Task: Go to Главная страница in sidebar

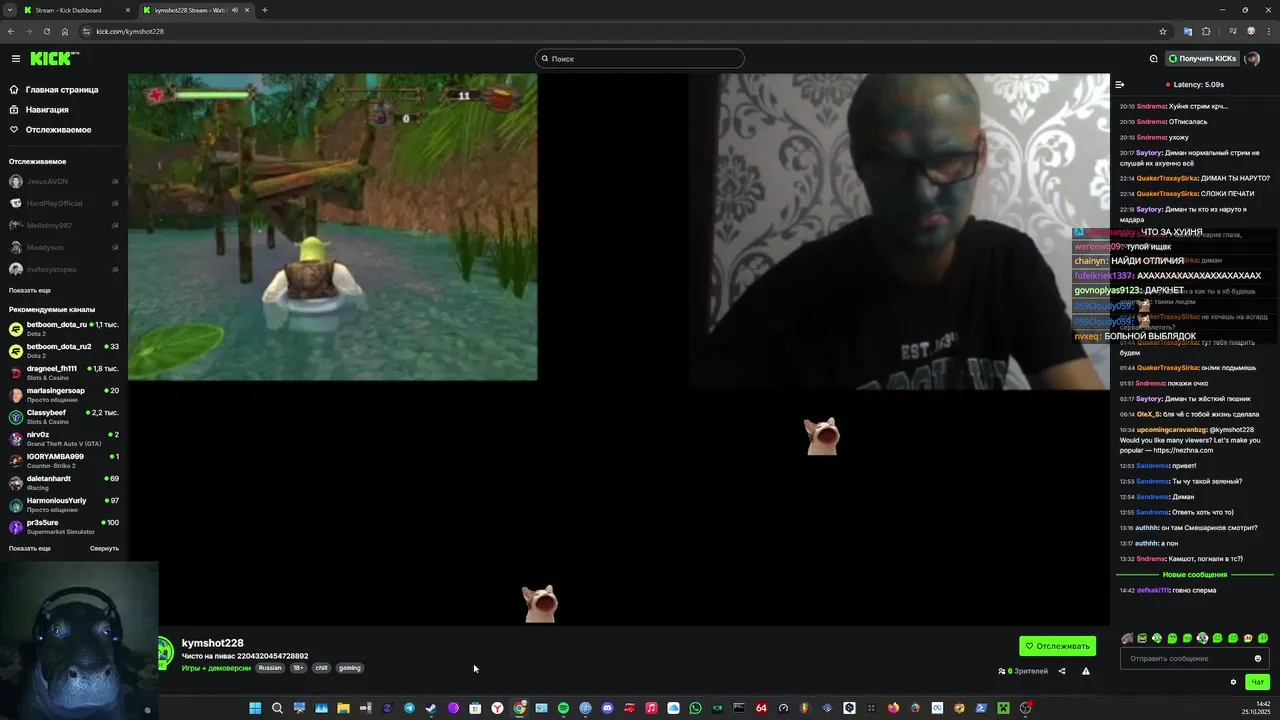Action: point(54,89)
